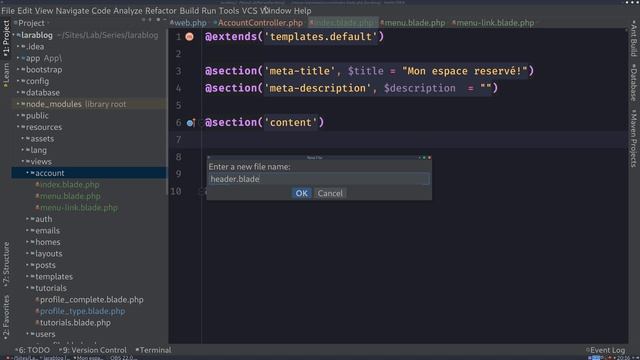Viewport: 640px width, 360px height.
Task: Select menu.blade.php in the project tree
Action: (70, 196)
